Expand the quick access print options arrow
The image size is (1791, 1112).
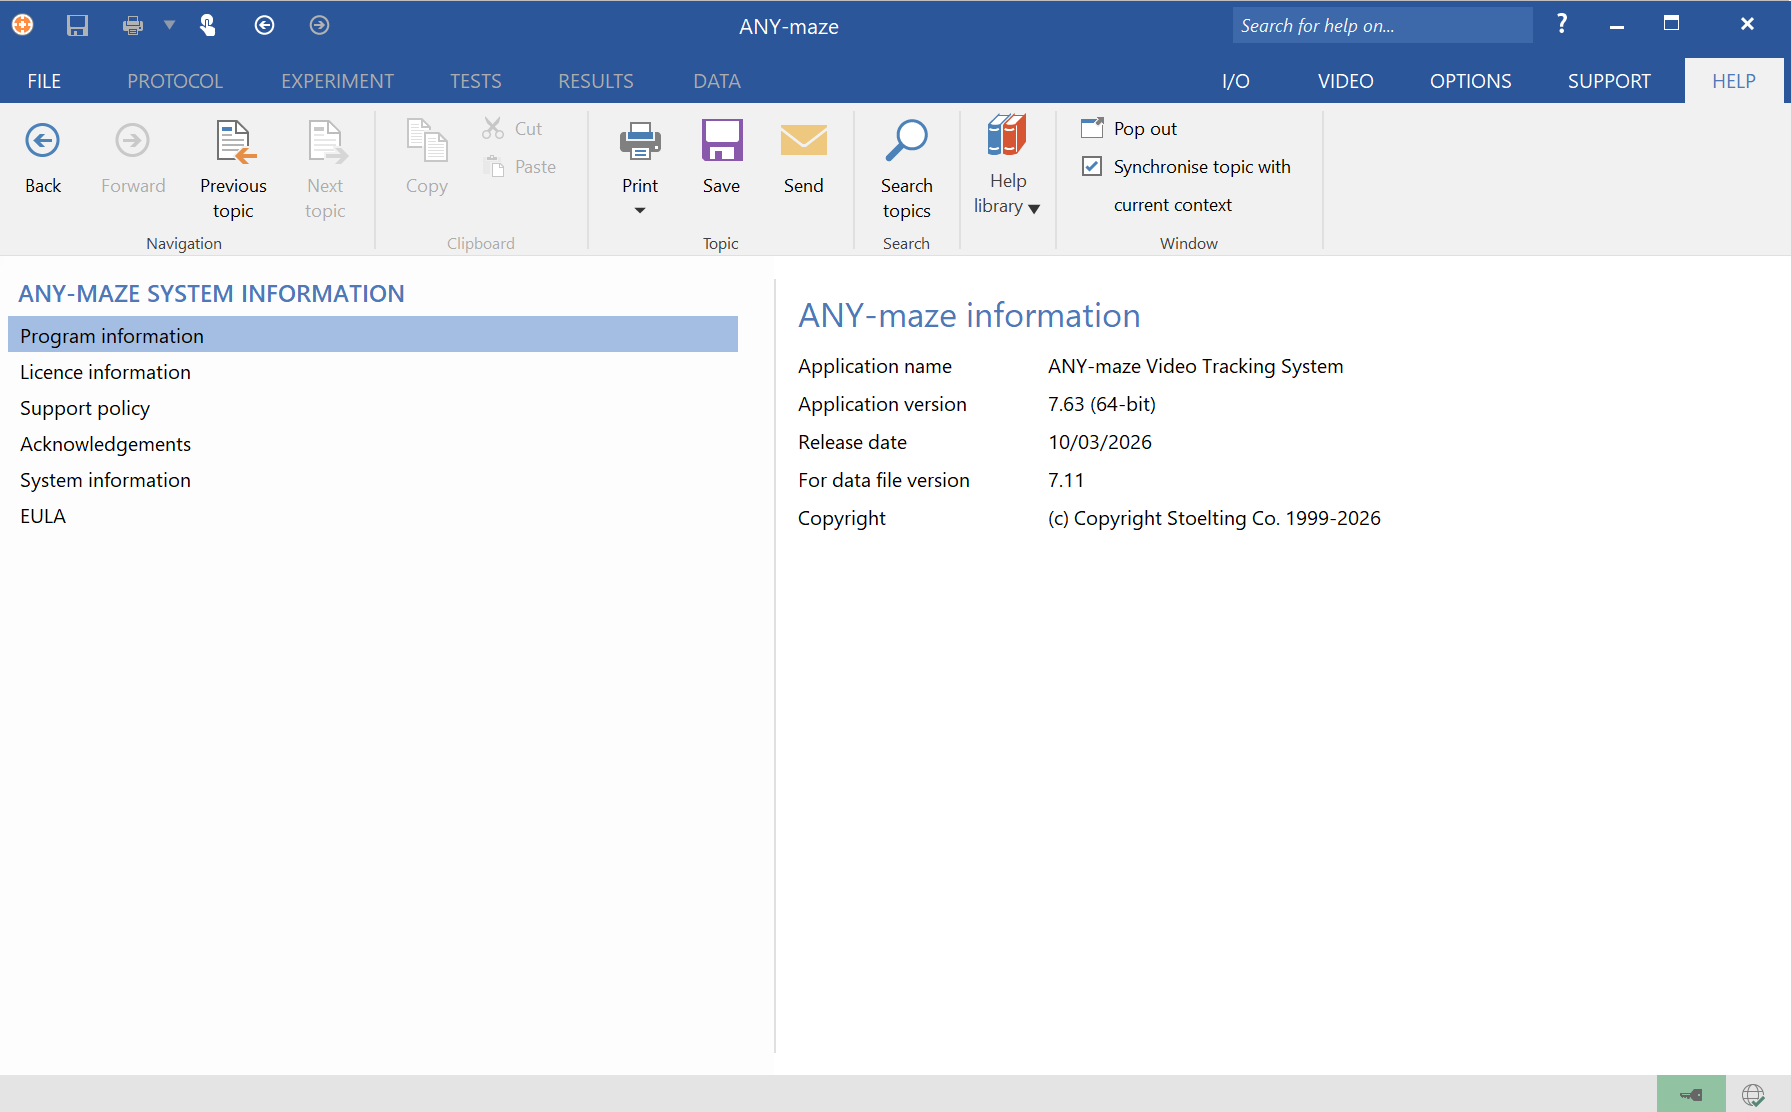tap(169, 25)
